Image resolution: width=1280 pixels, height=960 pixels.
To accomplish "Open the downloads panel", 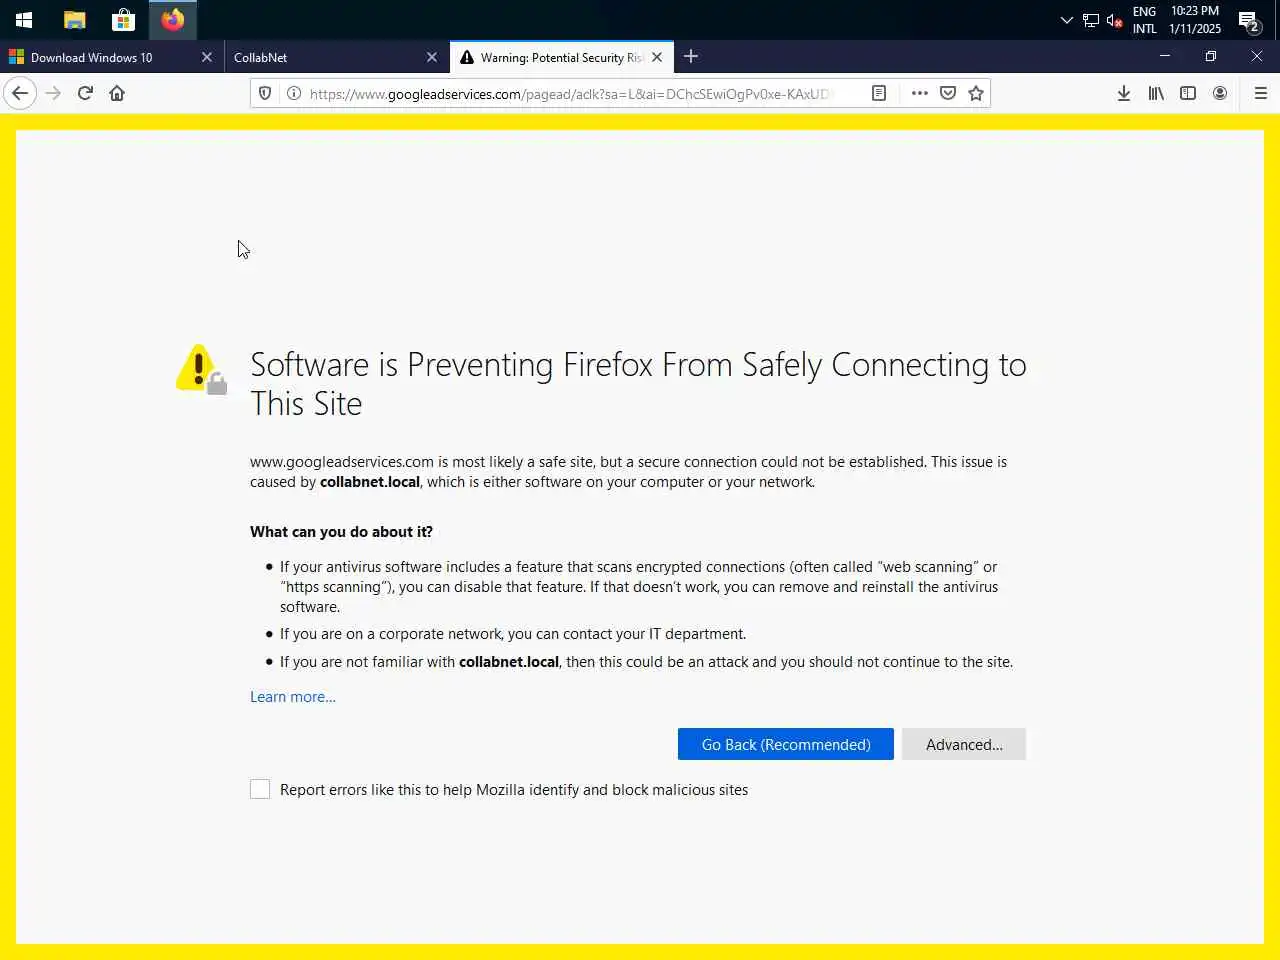I will pos(1124,93).
